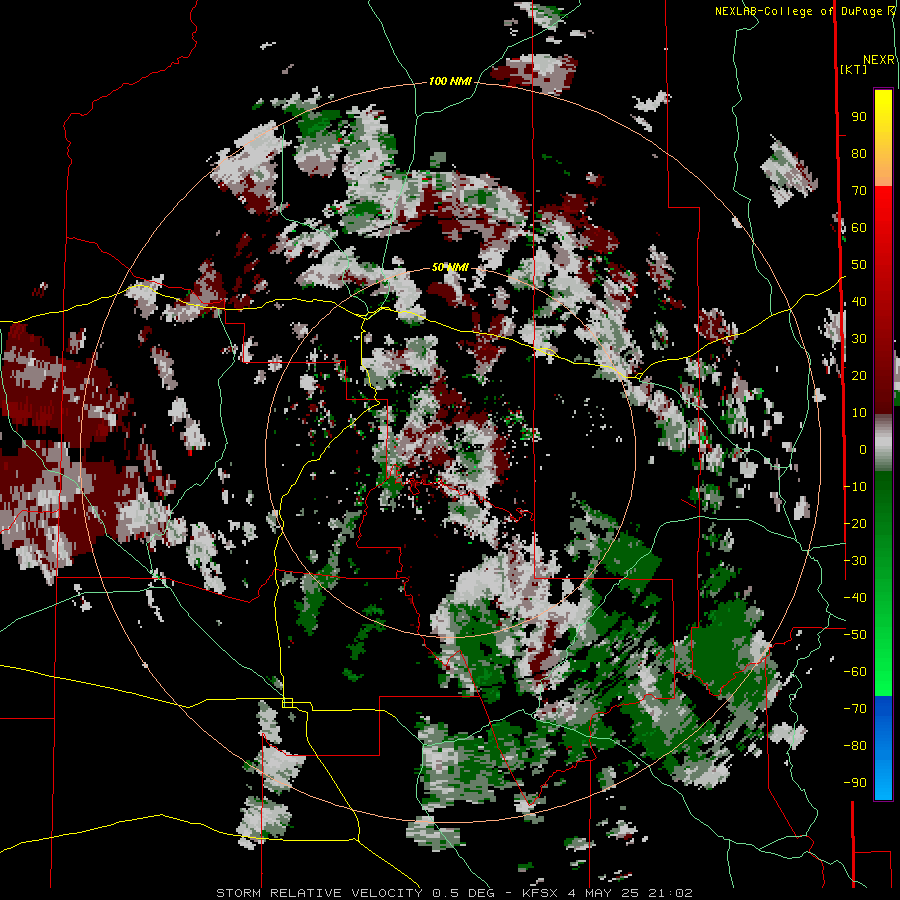This screenshot has width=900, height=900.
Task: Select the 70 value on velocity scale
Action: tap(859, 191)
